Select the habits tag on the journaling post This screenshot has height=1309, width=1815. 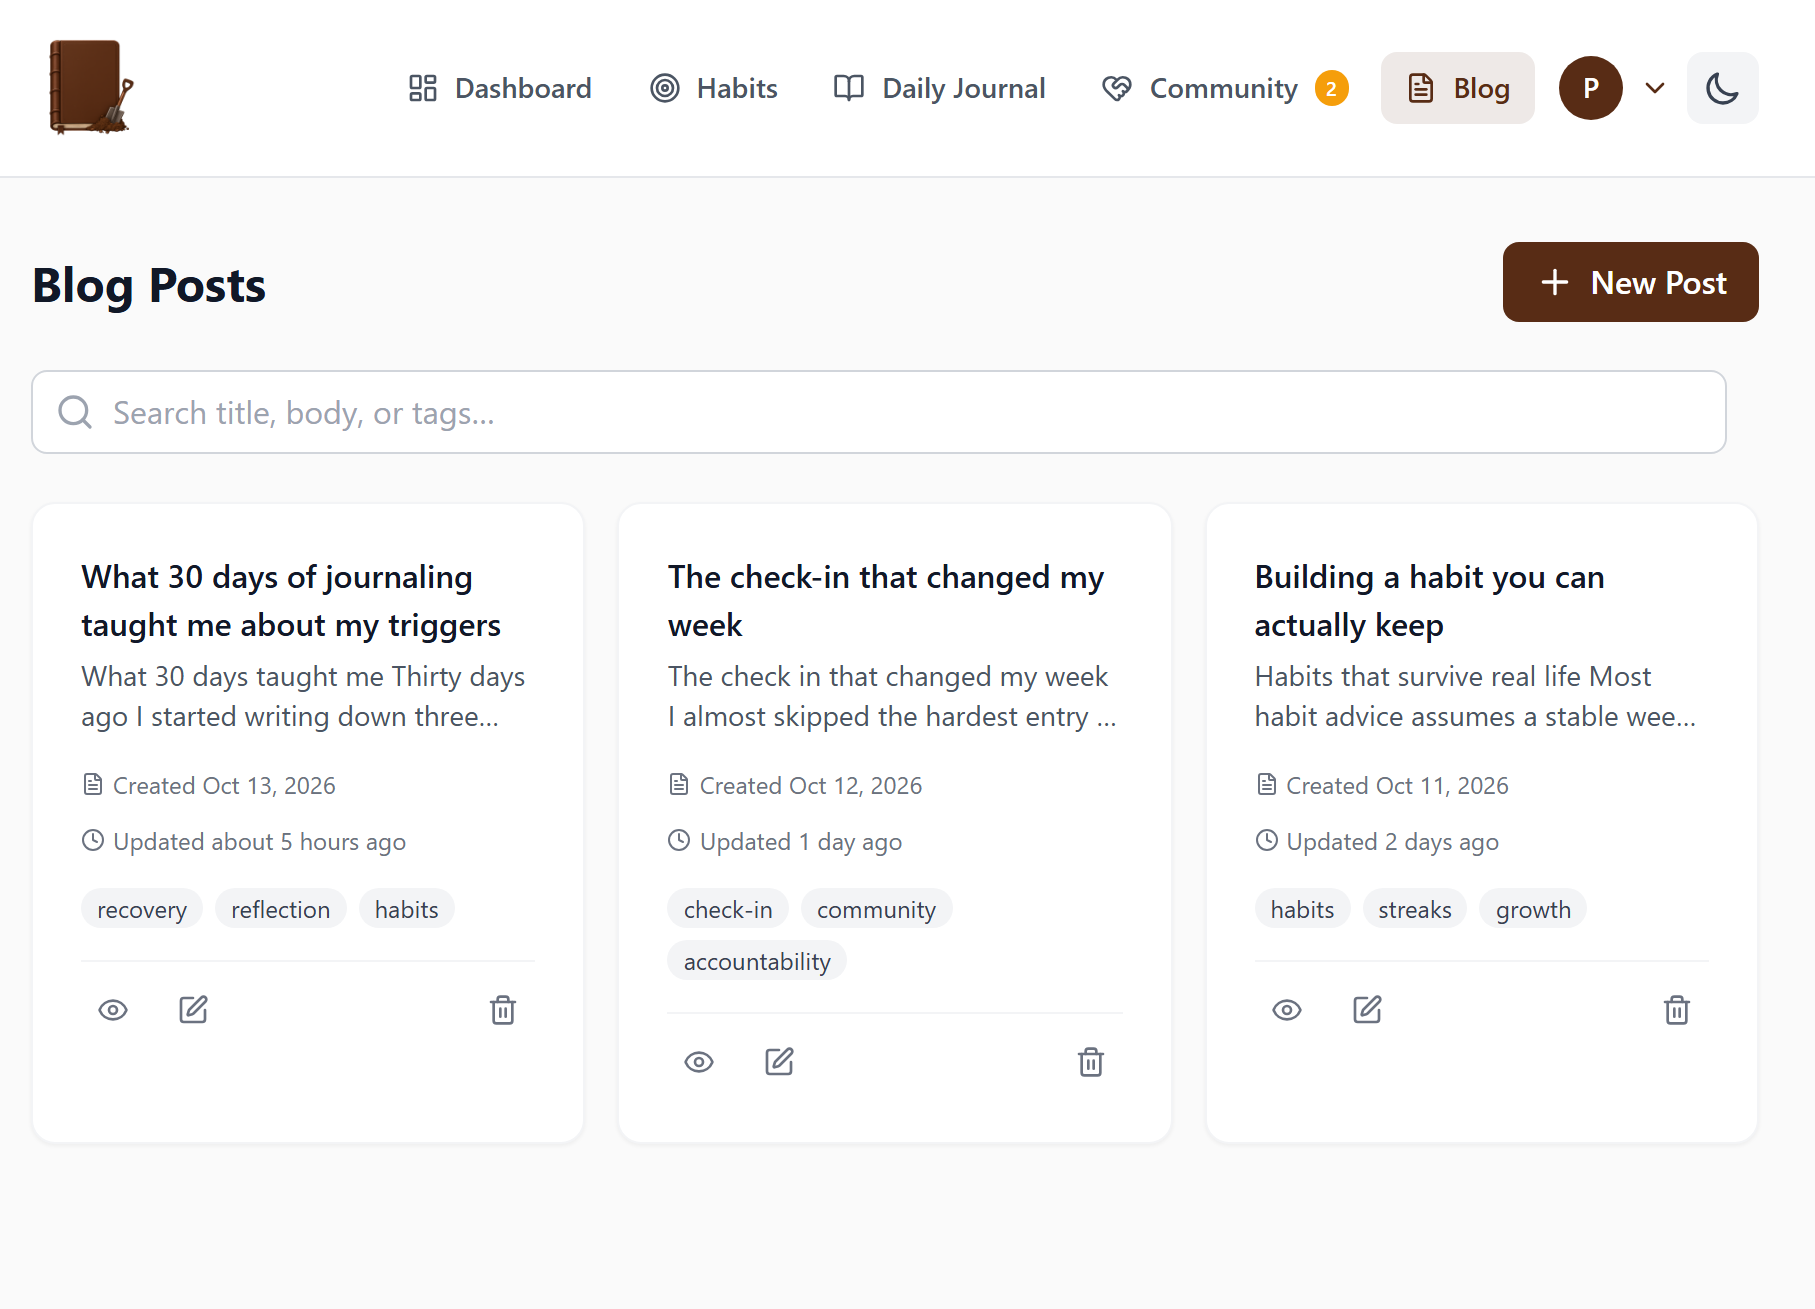click(407, 909)
